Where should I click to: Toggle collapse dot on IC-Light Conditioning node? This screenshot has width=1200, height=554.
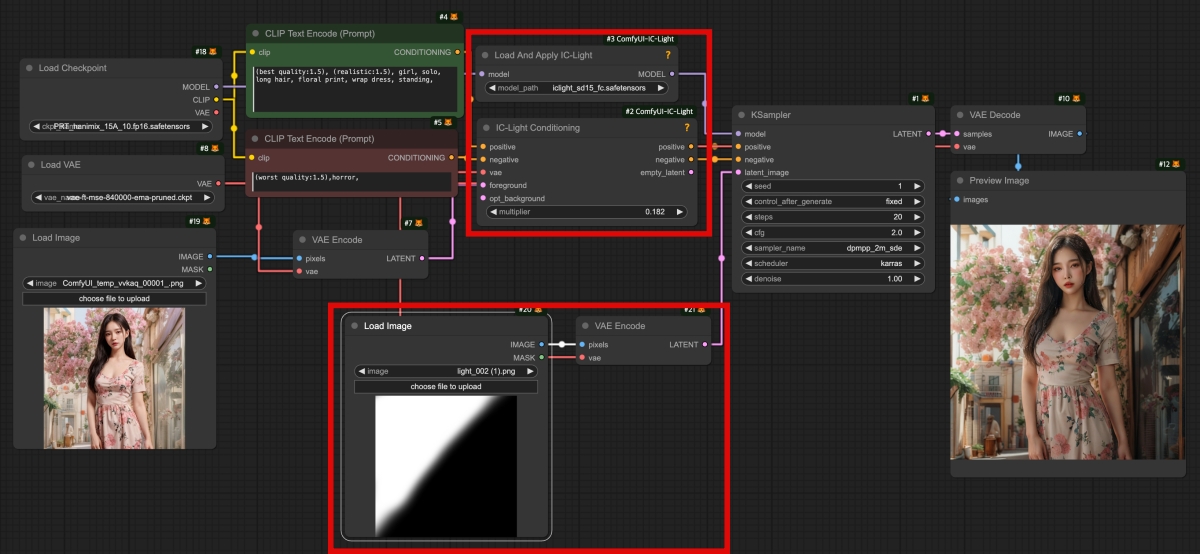click(x=484, y=128)
